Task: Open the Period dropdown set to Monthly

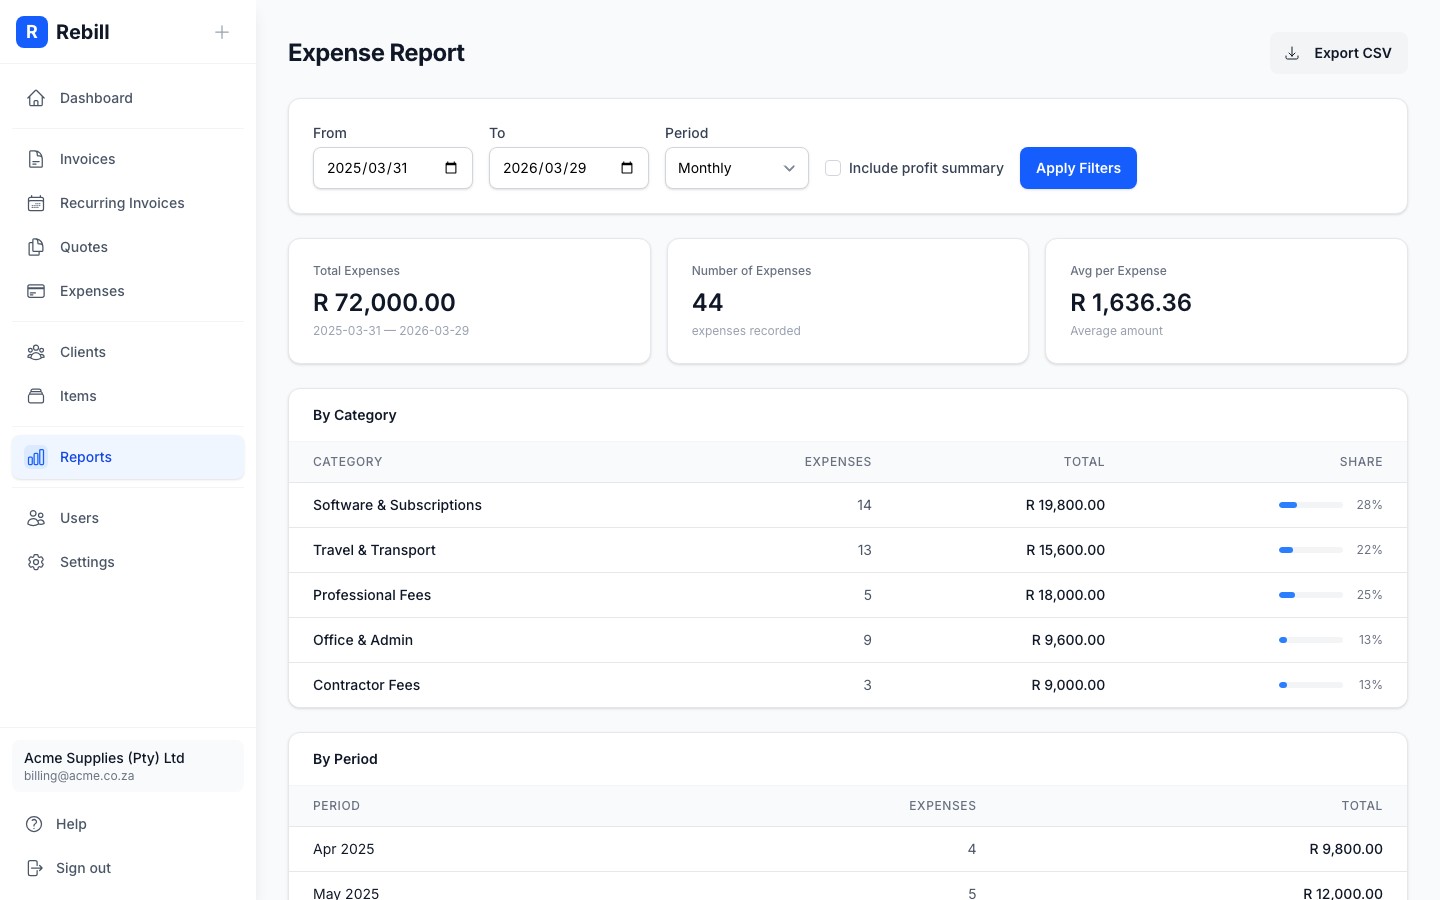Action: (x=736, y=168)
